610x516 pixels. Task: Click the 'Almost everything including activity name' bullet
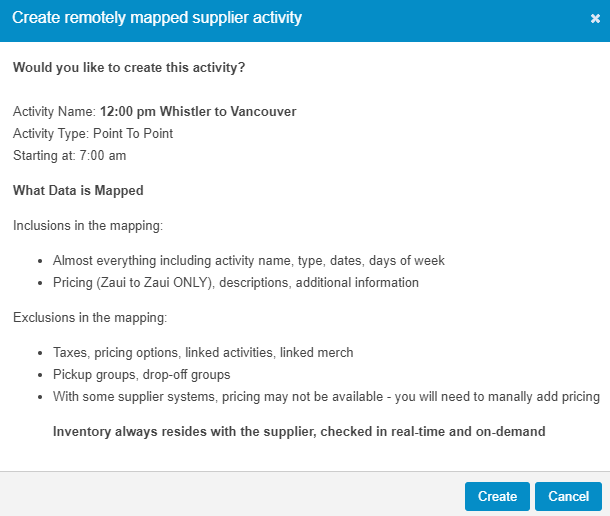[249, 260]
